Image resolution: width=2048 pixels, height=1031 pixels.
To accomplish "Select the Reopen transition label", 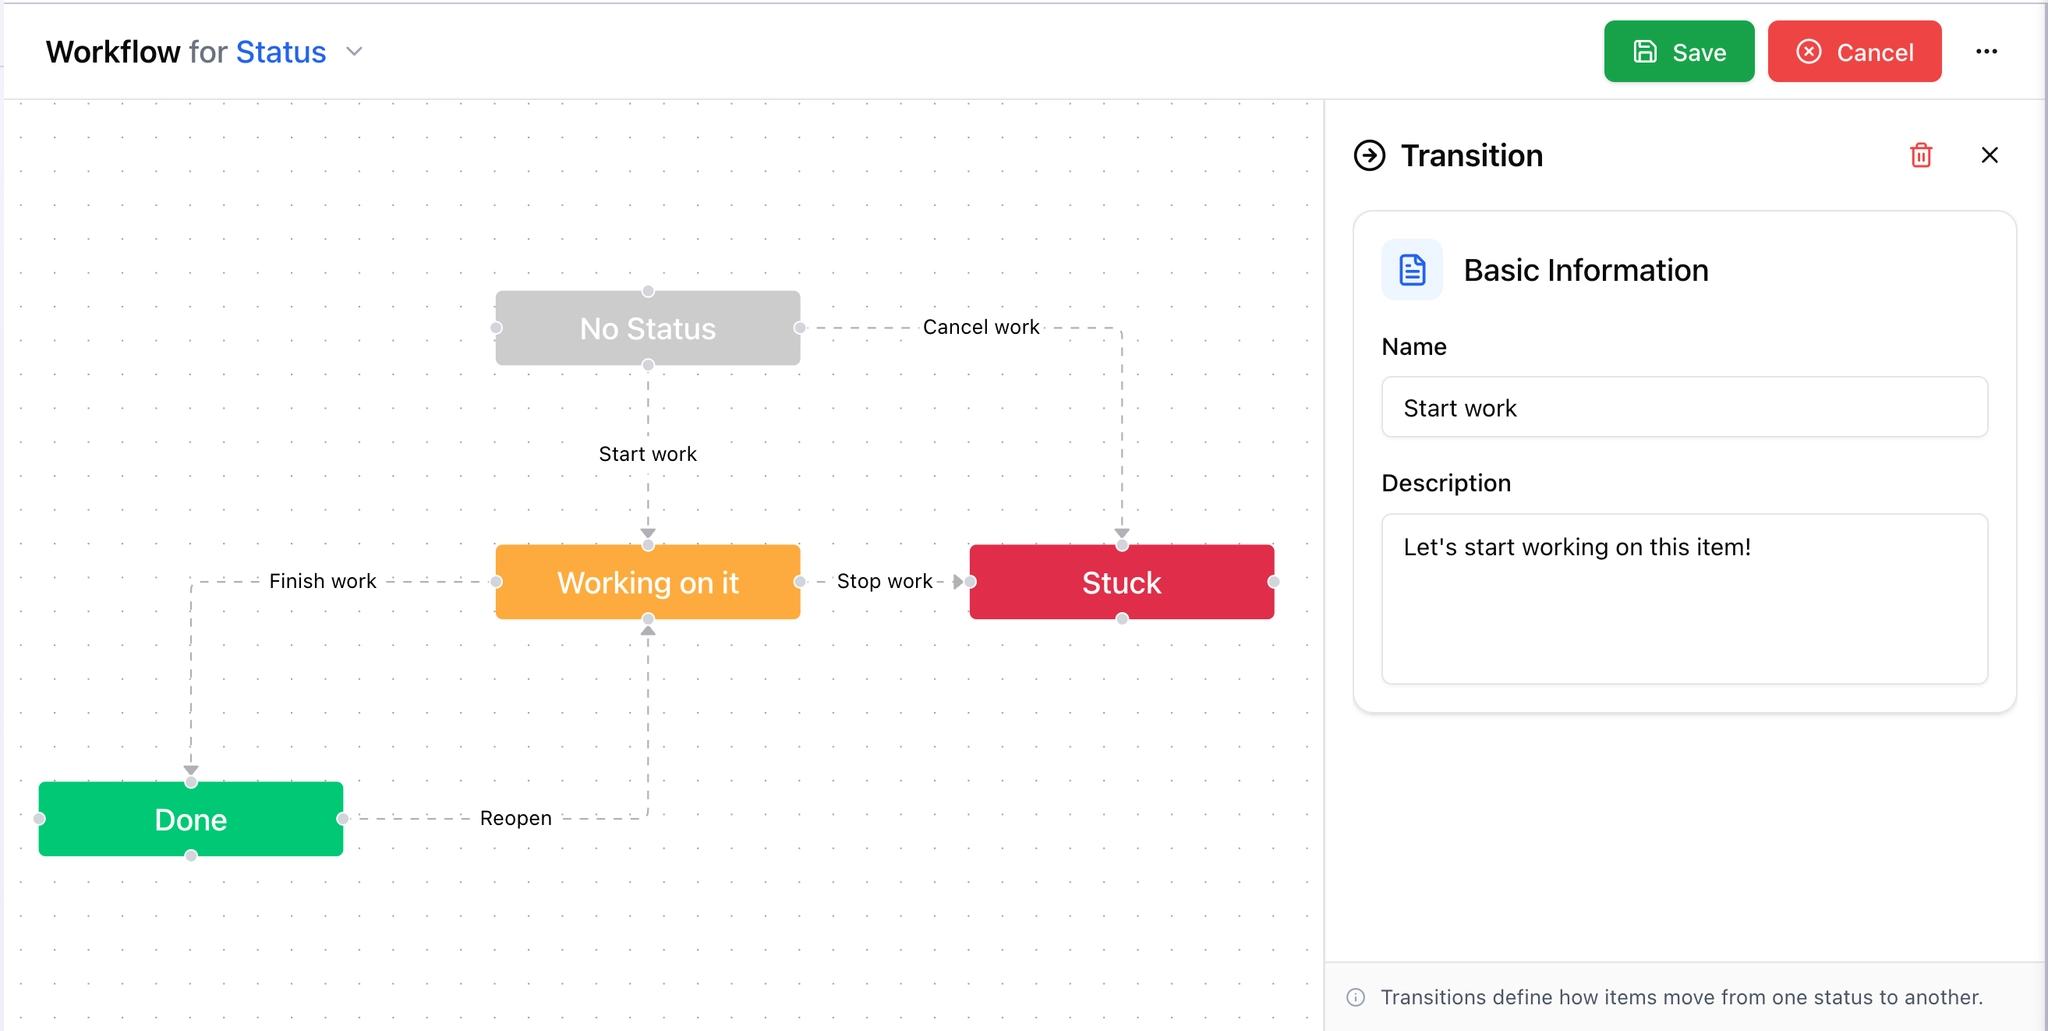I will point(515,818).
